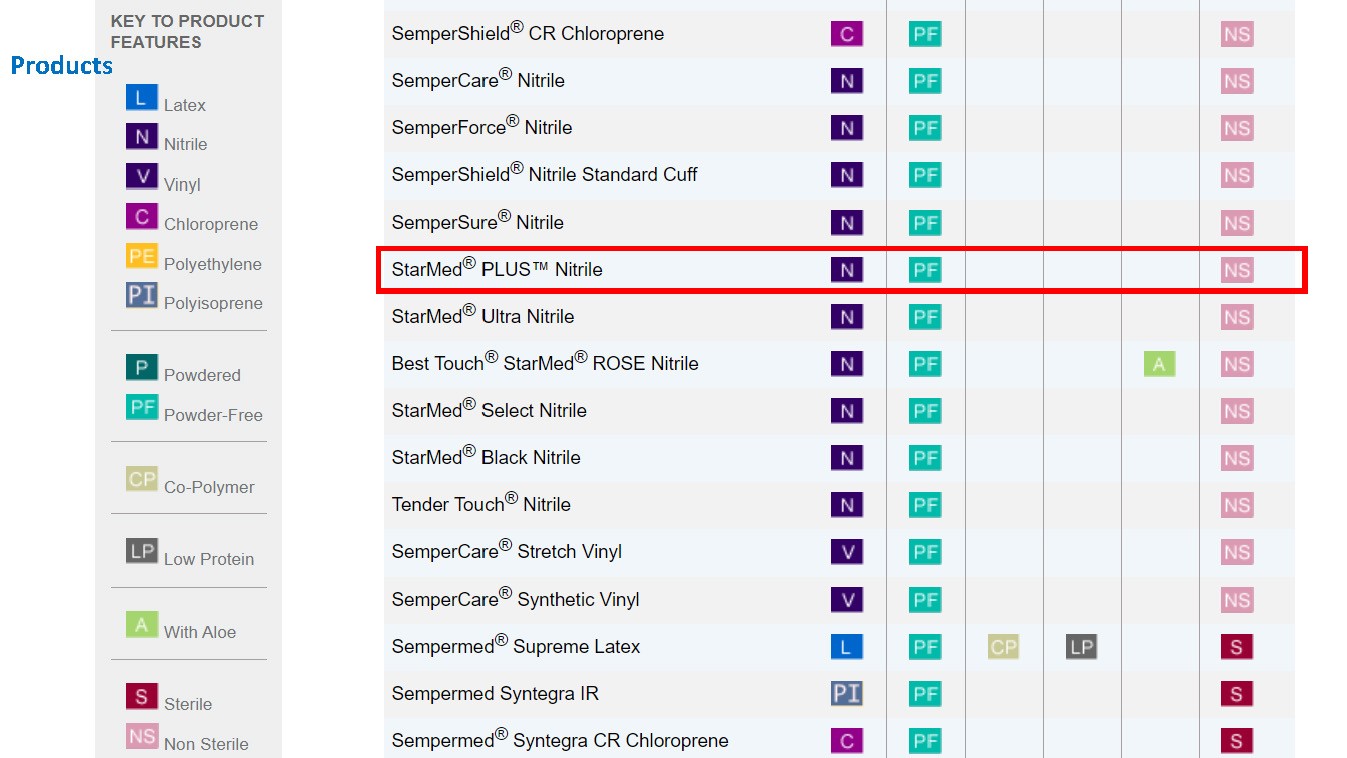
Task: Click the C icon for SemperShield CR Chloroprene
Action: pos(847,34)
